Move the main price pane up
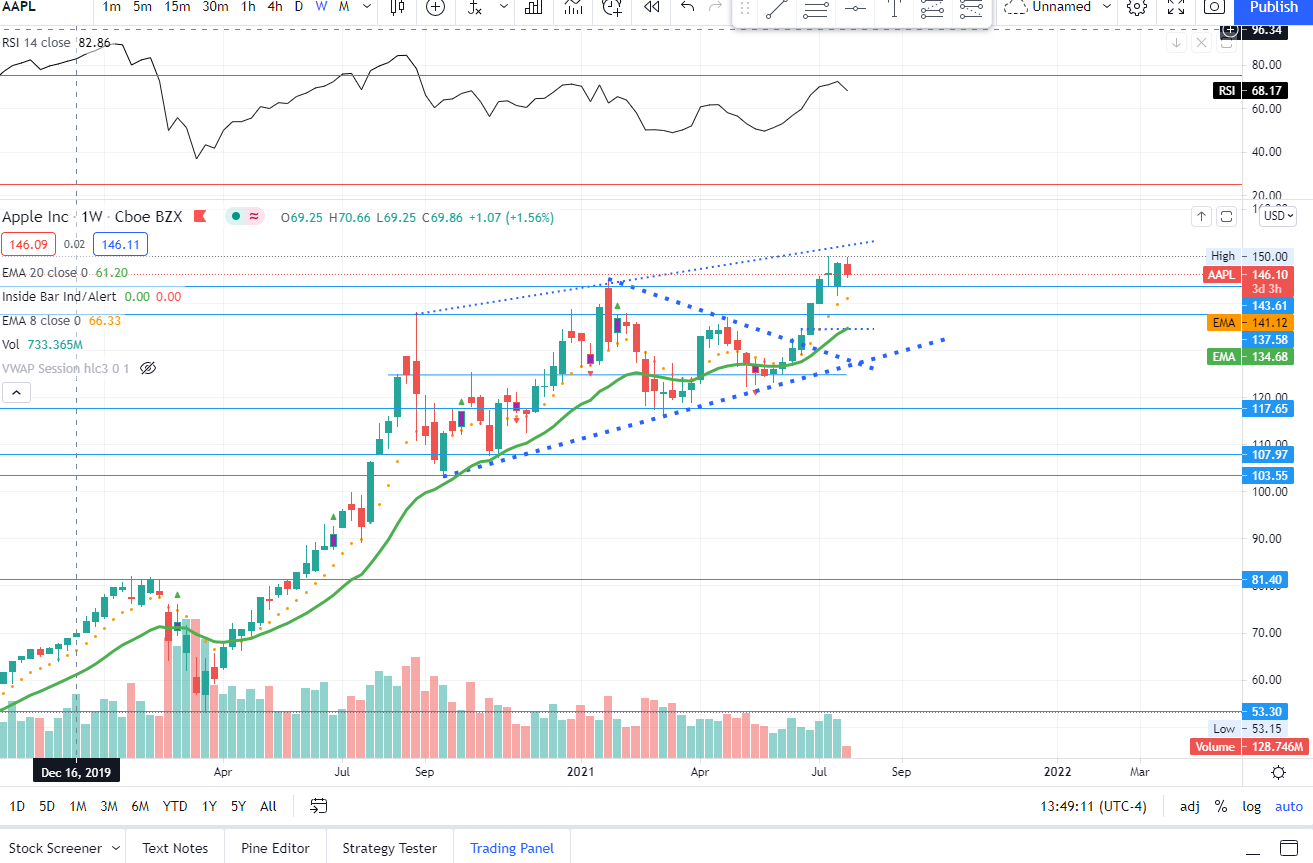1313x863 pixels. 1201,216
